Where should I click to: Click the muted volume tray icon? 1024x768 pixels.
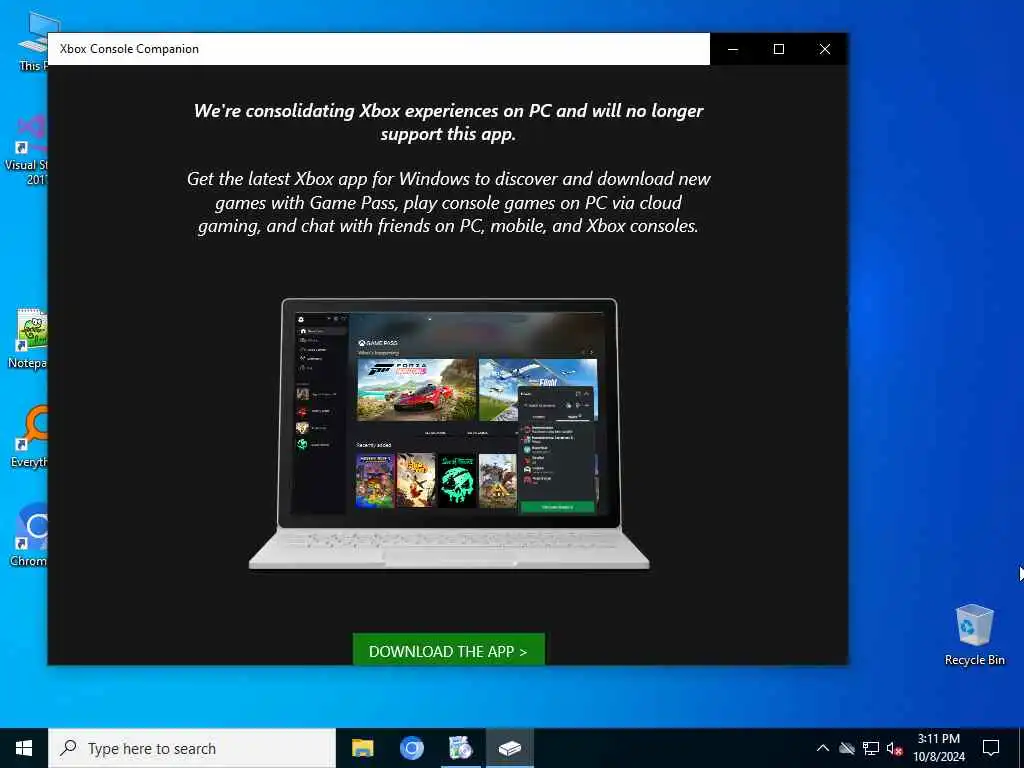895,748
